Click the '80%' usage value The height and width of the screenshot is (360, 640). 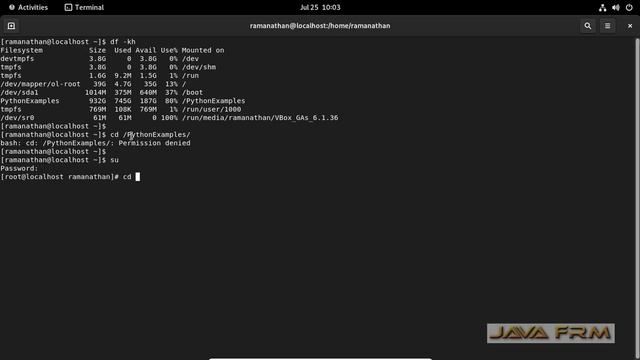point(171,101)
